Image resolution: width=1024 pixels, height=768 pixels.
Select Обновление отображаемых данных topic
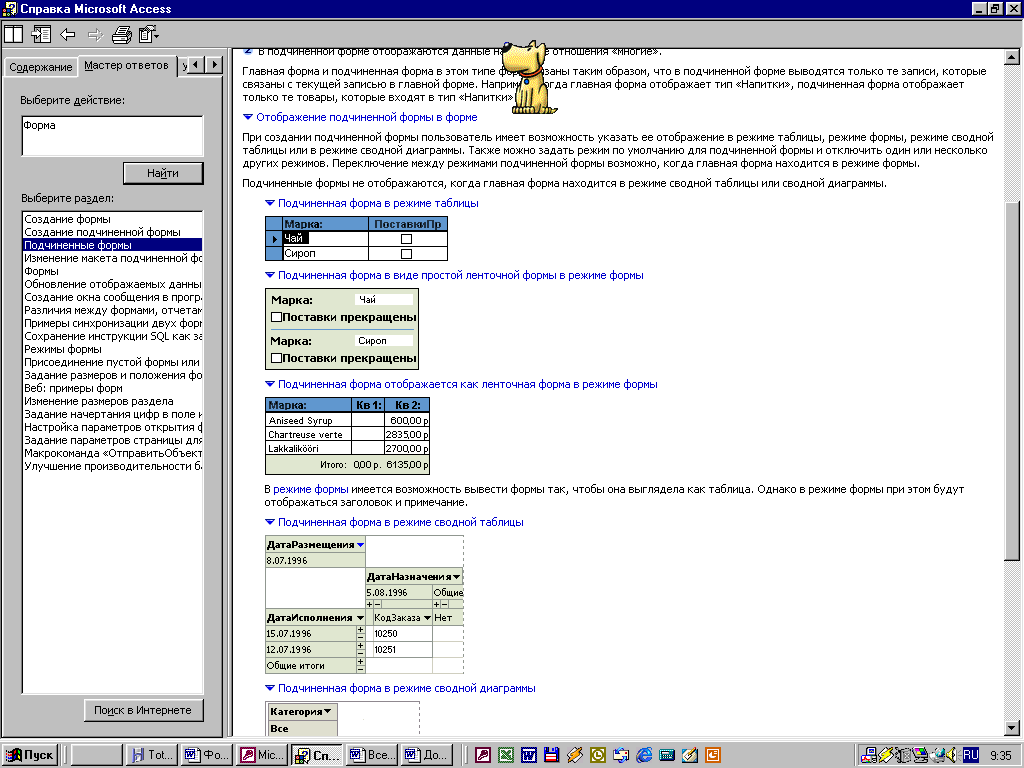click(113, 285)
